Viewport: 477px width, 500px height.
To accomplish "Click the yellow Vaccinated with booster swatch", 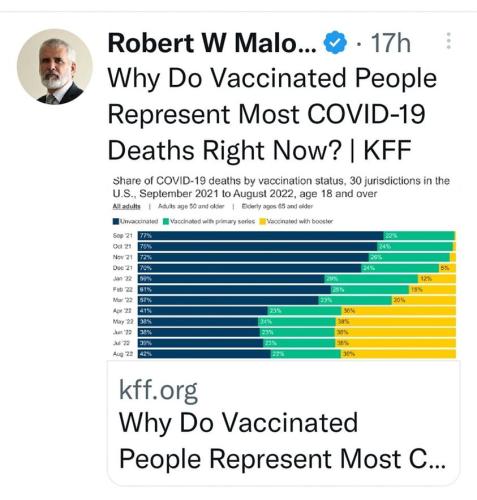I will point(263,221).
